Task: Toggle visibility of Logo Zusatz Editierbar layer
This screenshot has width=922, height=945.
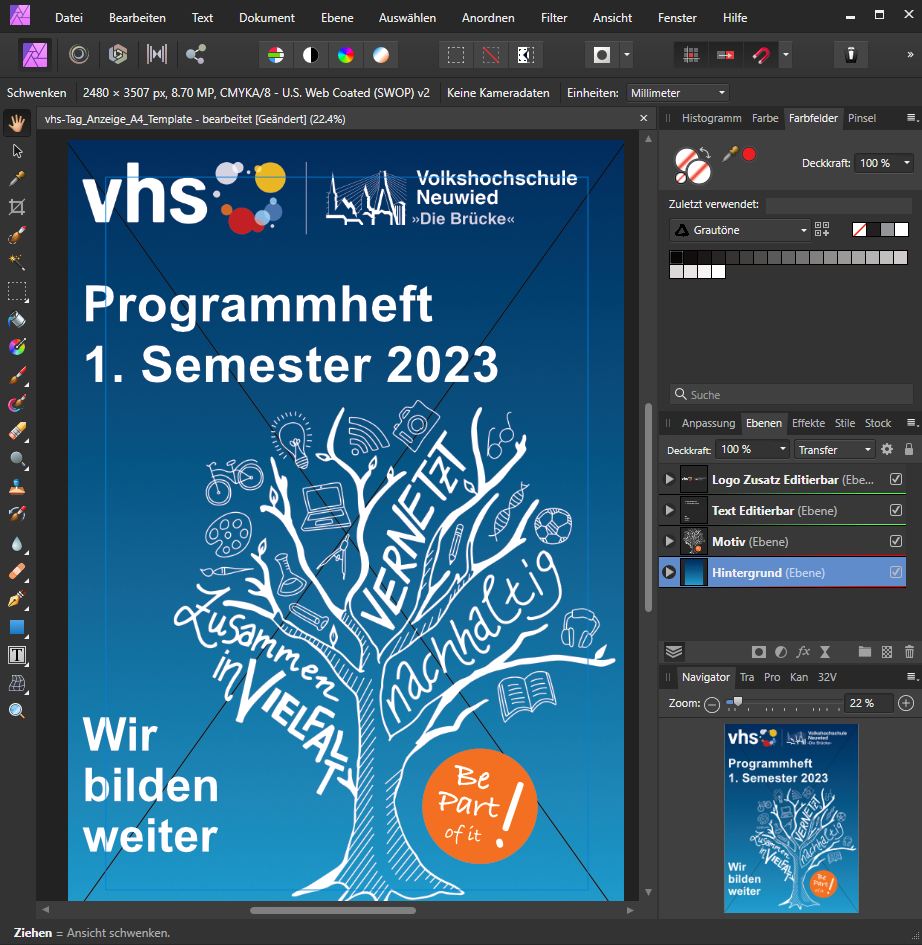Action: click(896, 479)
